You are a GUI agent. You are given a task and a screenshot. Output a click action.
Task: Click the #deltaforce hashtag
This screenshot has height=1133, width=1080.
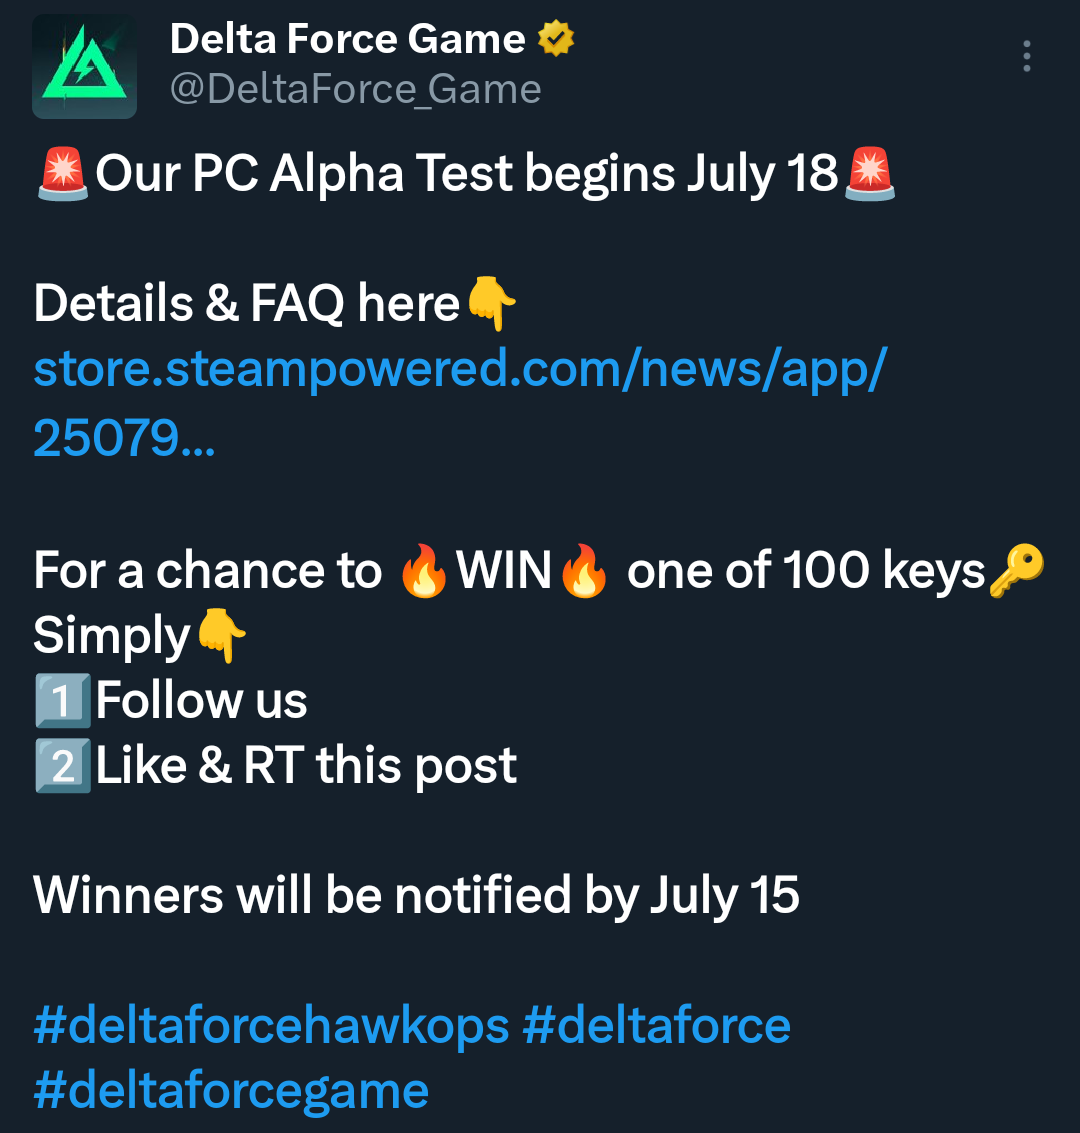[656, 1025]
